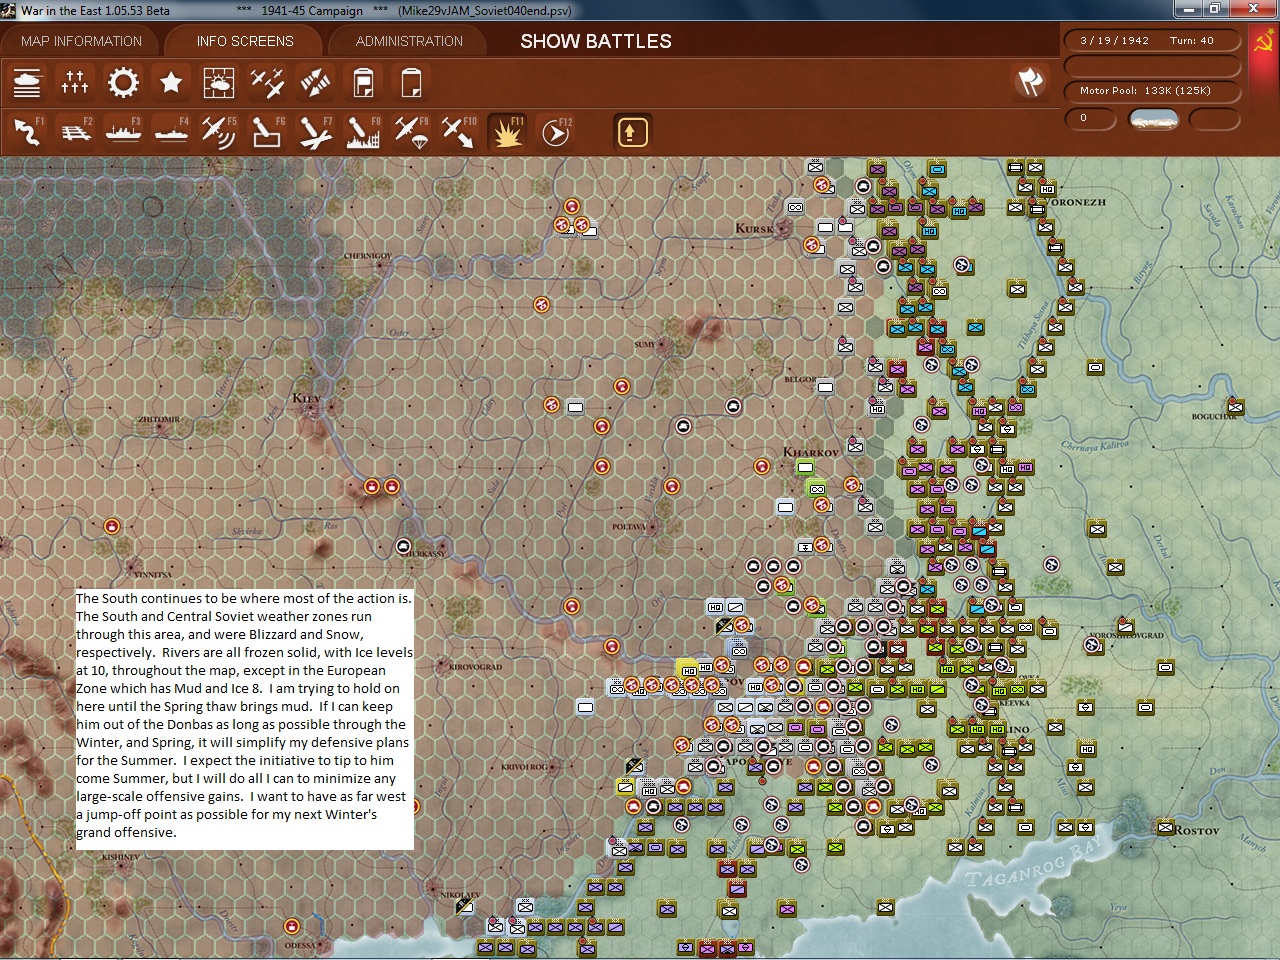Select the F10 Air Transfer icon
Image resolution: width=1280 pixels, height=960 pixels.
point(459,131)
